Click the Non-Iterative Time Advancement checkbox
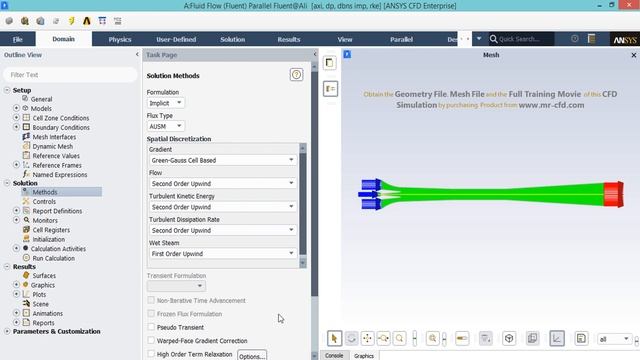Viewport: 640px width, 360px height. coord(151,300)
